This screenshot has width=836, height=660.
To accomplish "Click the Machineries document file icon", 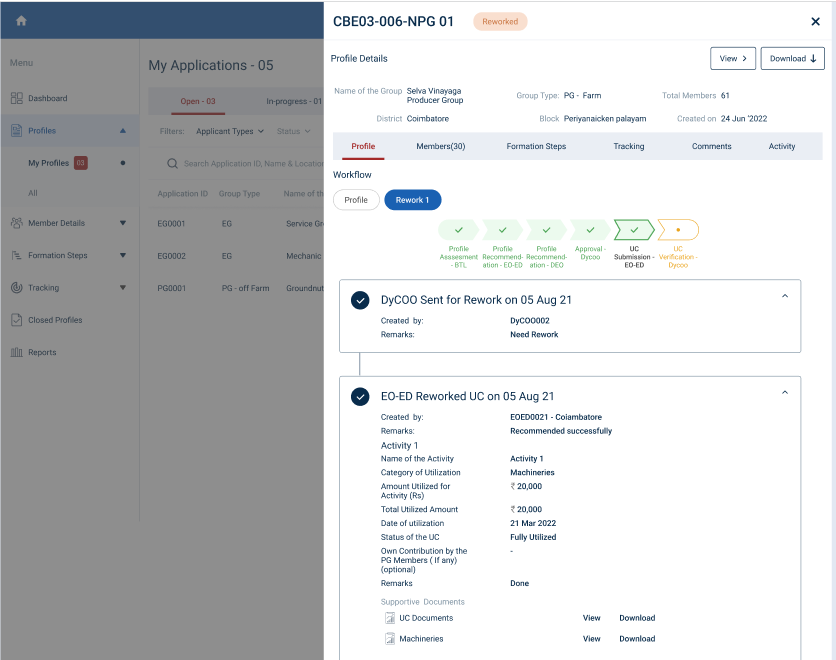I will tap(390, 639).
